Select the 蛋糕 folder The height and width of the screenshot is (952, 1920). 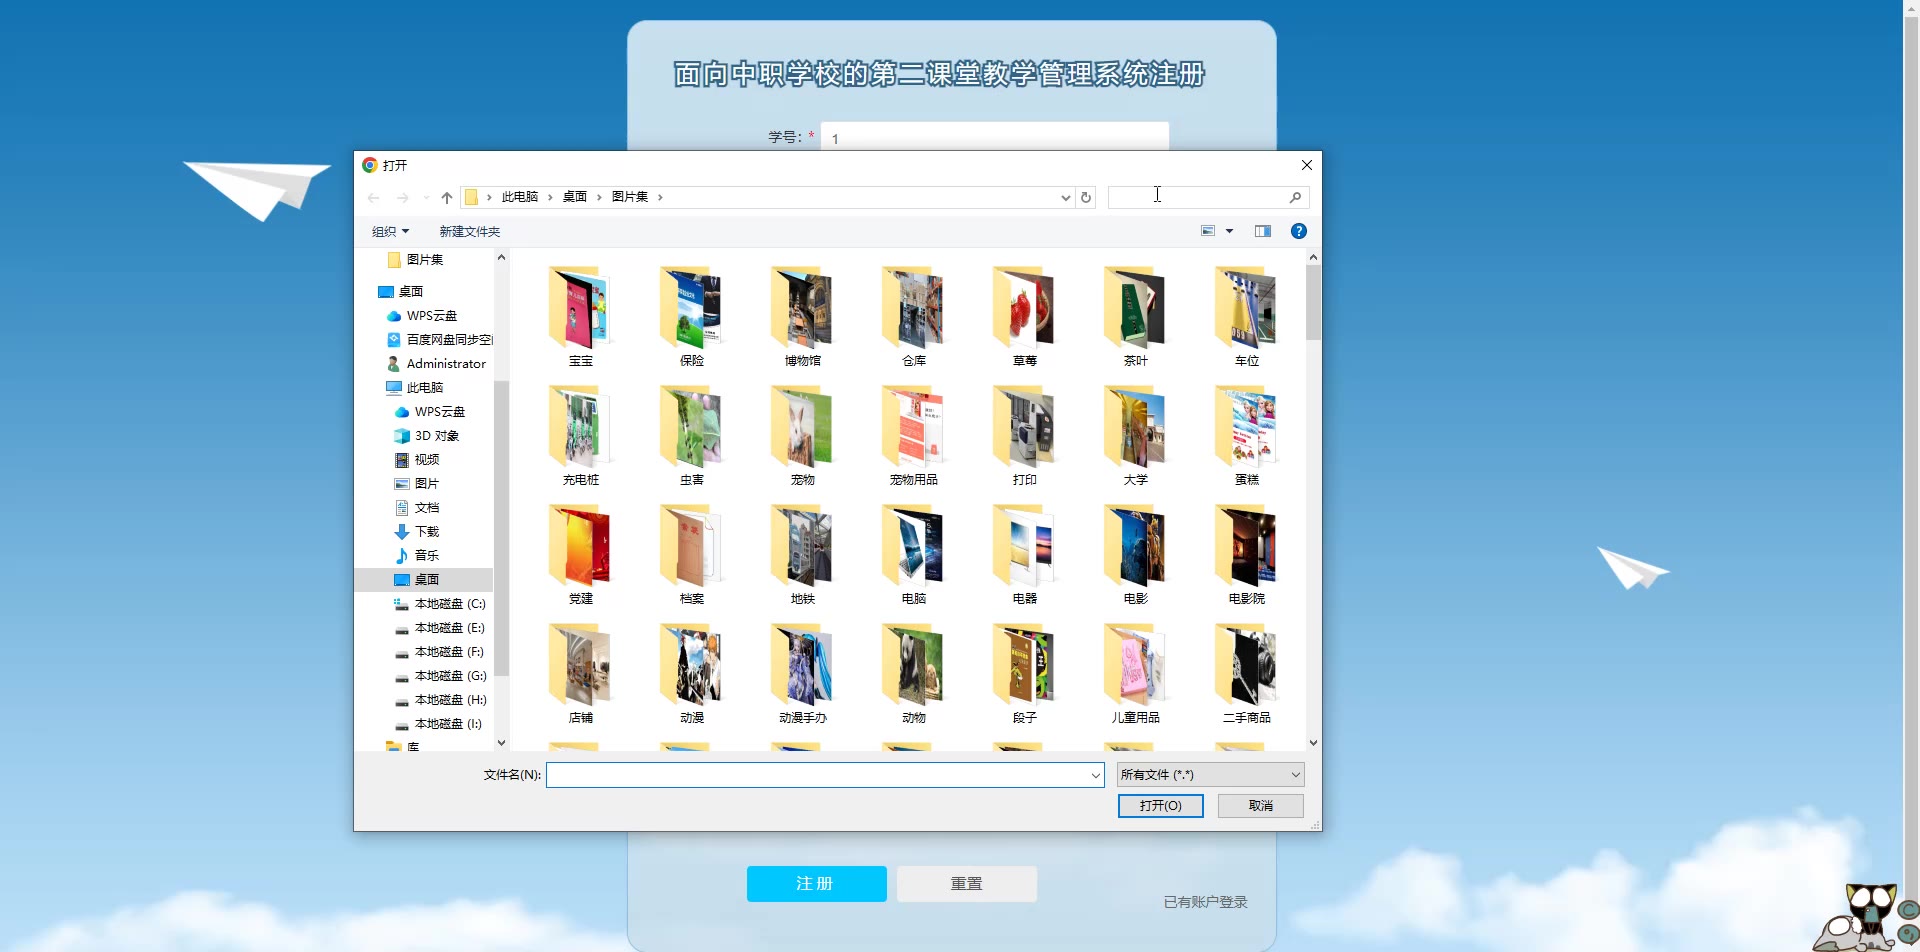coord(1247,436)
